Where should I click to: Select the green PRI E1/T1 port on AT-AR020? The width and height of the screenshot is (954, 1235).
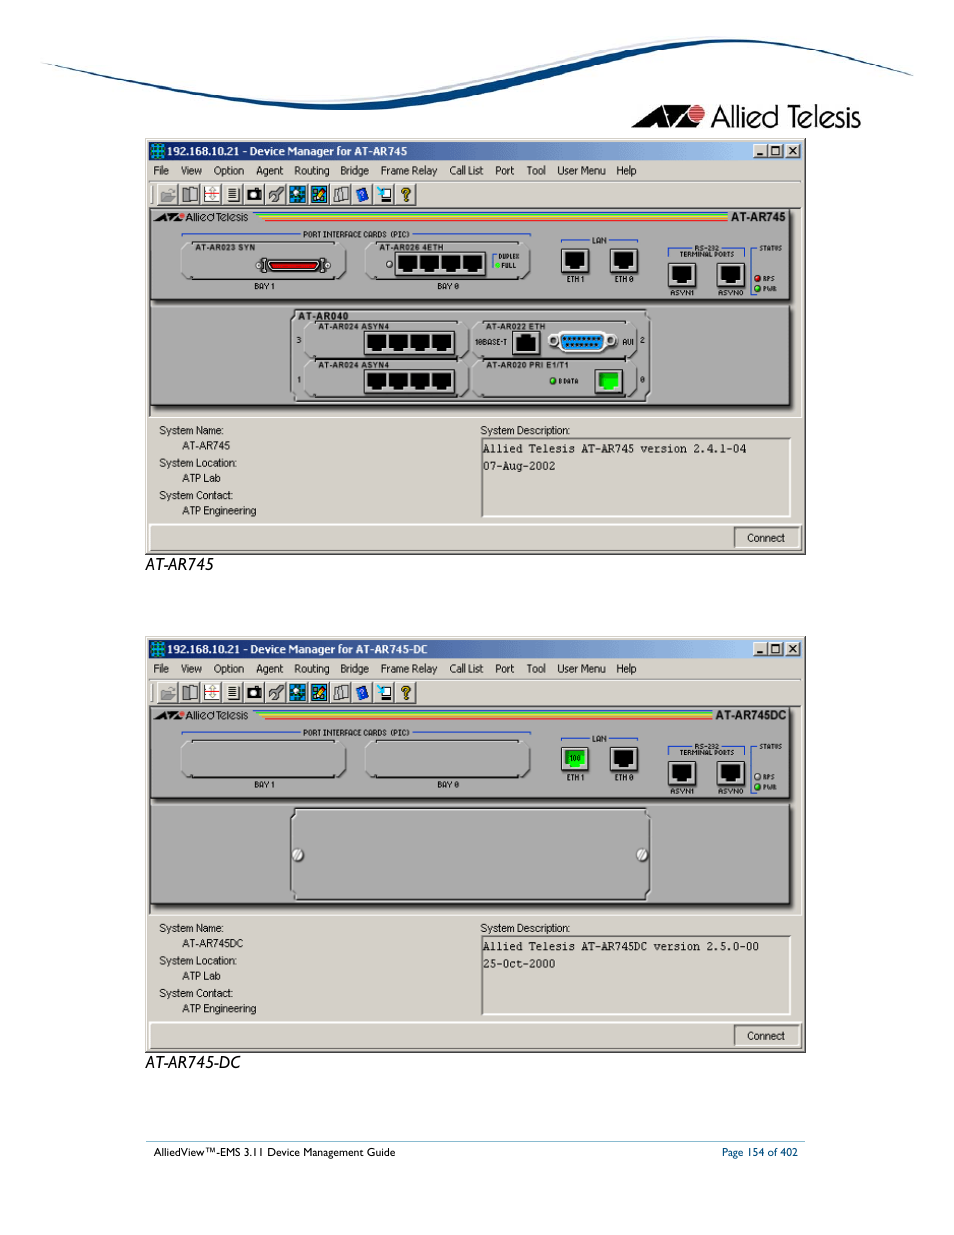(x=608, y=381)
